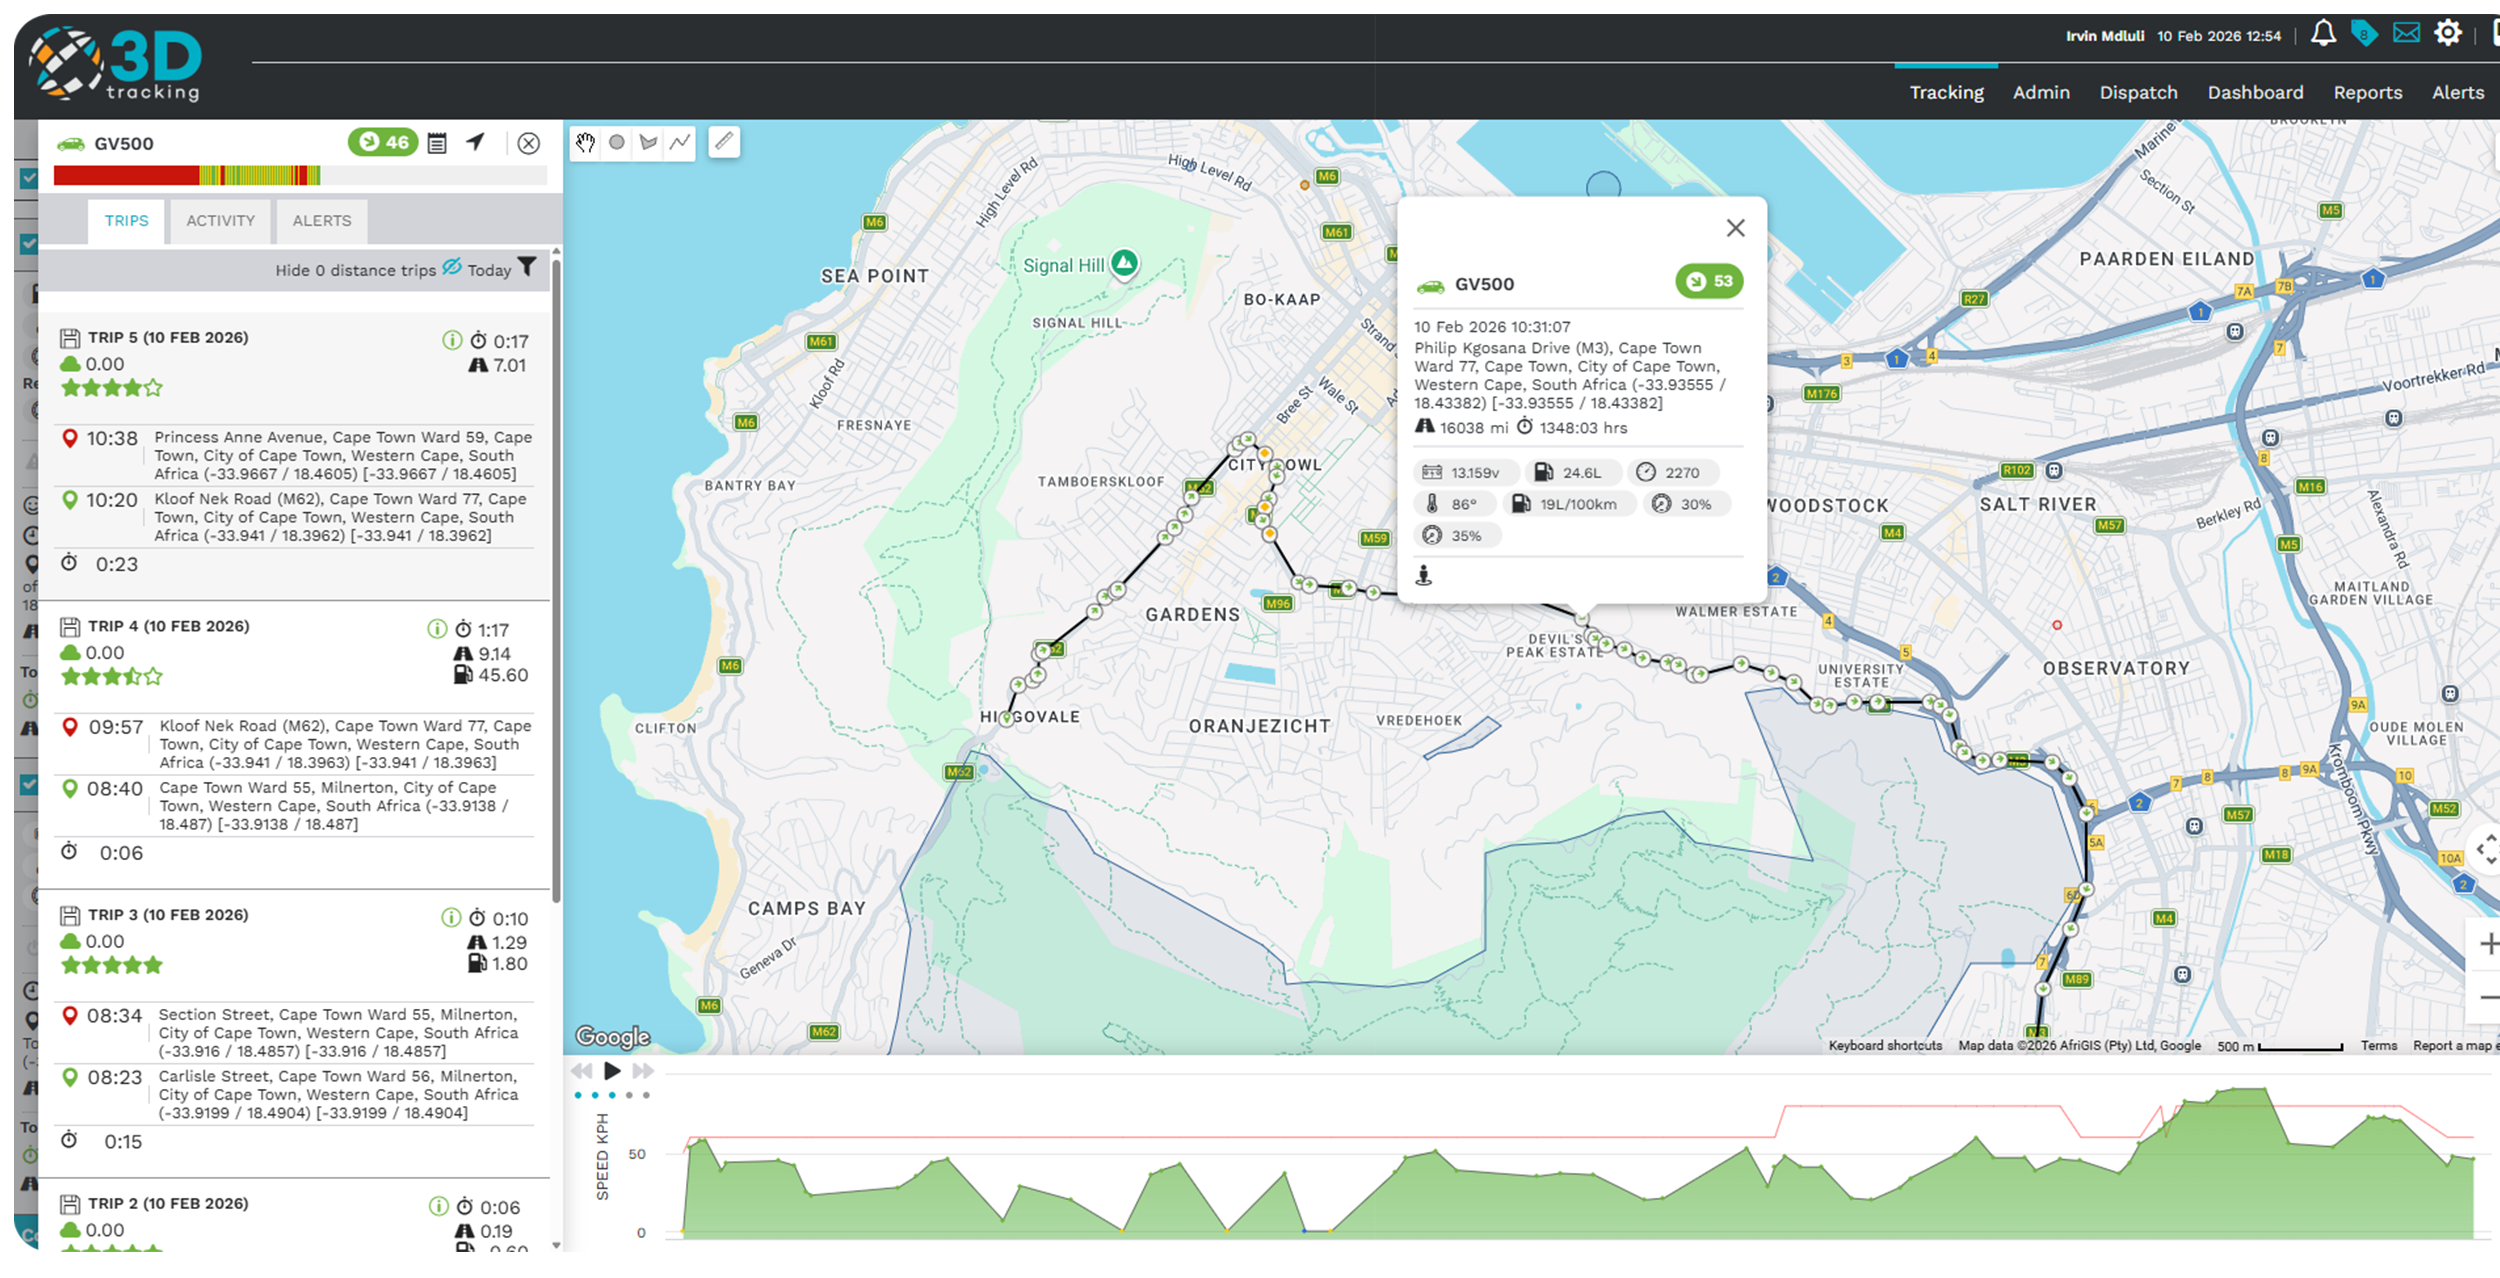Fast-forward the trip replay
This screenshot has height=1278, width=2500.
[x=643, y=1071]
